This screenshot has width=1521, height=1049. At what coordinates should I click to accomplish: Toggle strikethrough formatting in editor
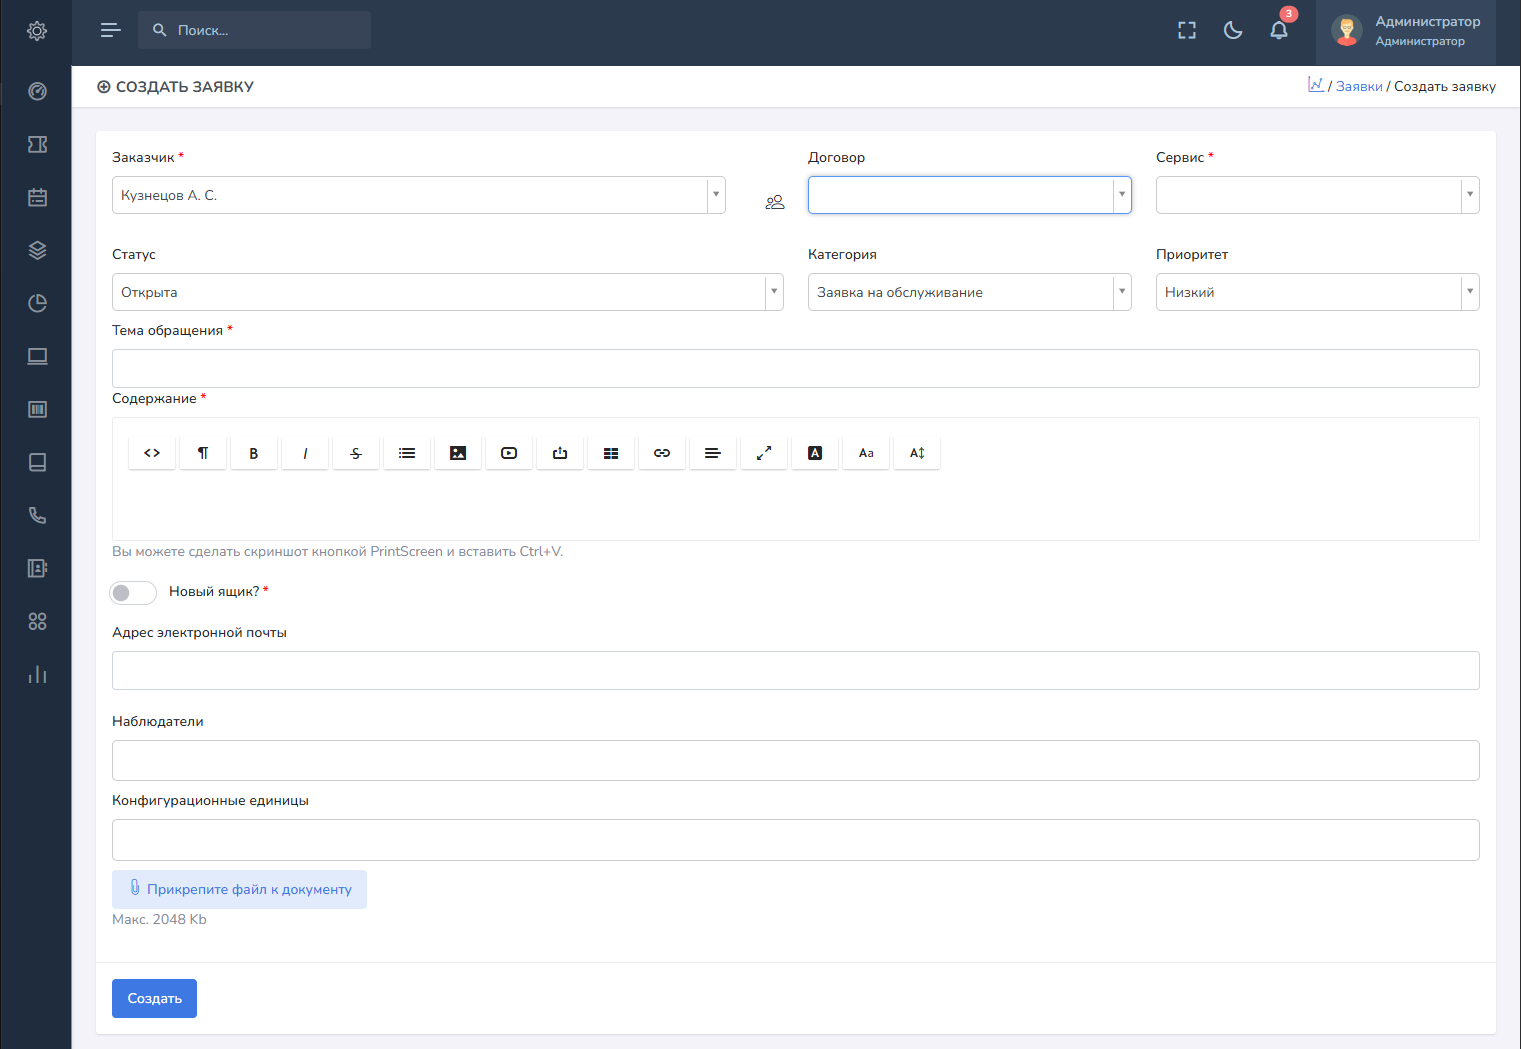[x=356, y=453]
